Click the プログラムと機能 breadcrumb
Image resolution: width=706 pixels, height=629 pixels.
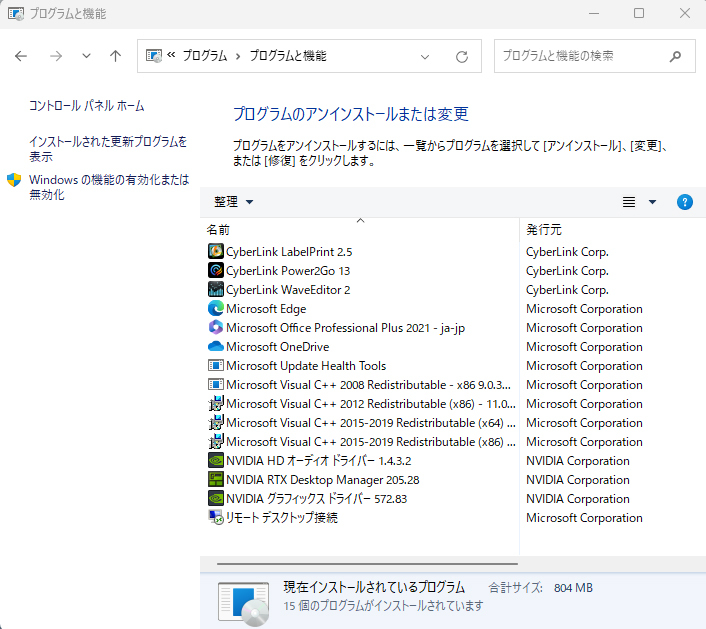[288, 56]
